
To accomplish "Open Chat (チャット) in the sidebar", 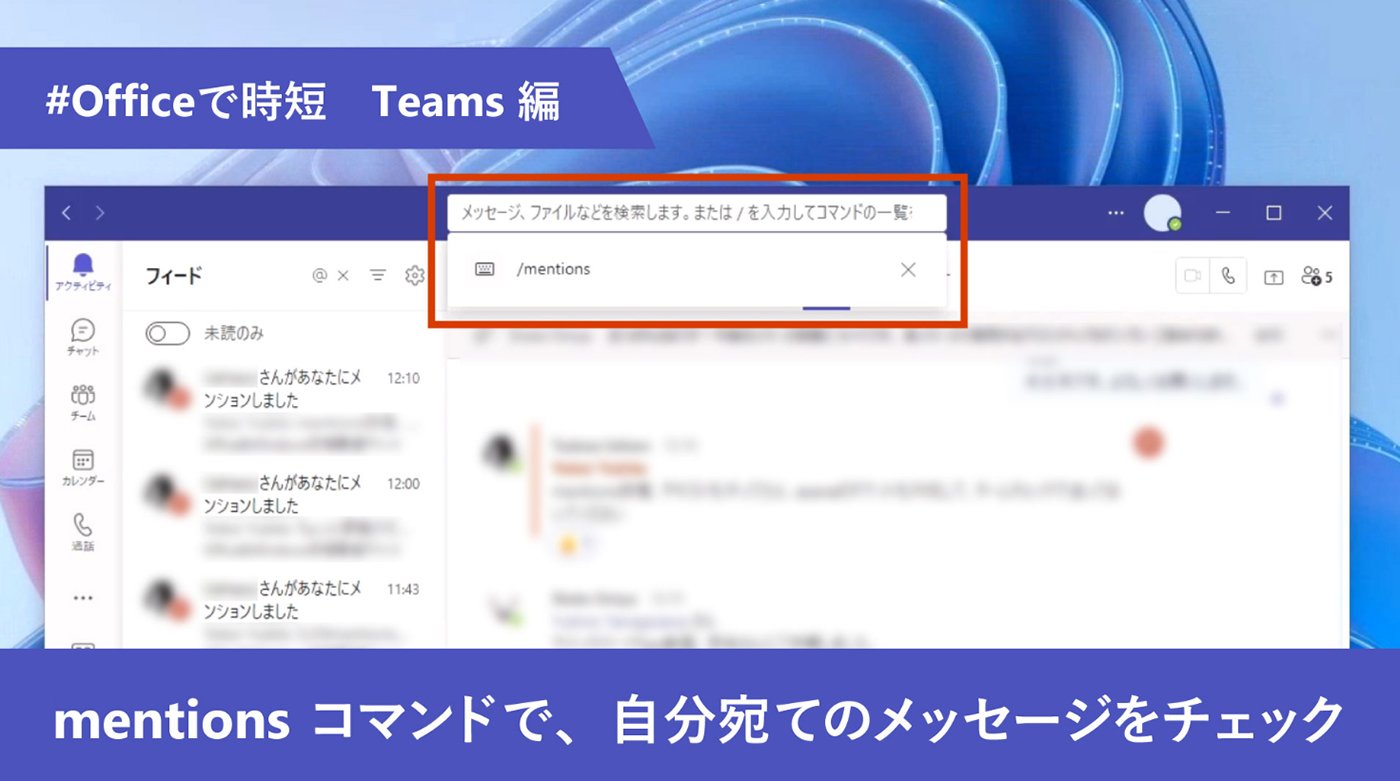I will coord(83,337).
